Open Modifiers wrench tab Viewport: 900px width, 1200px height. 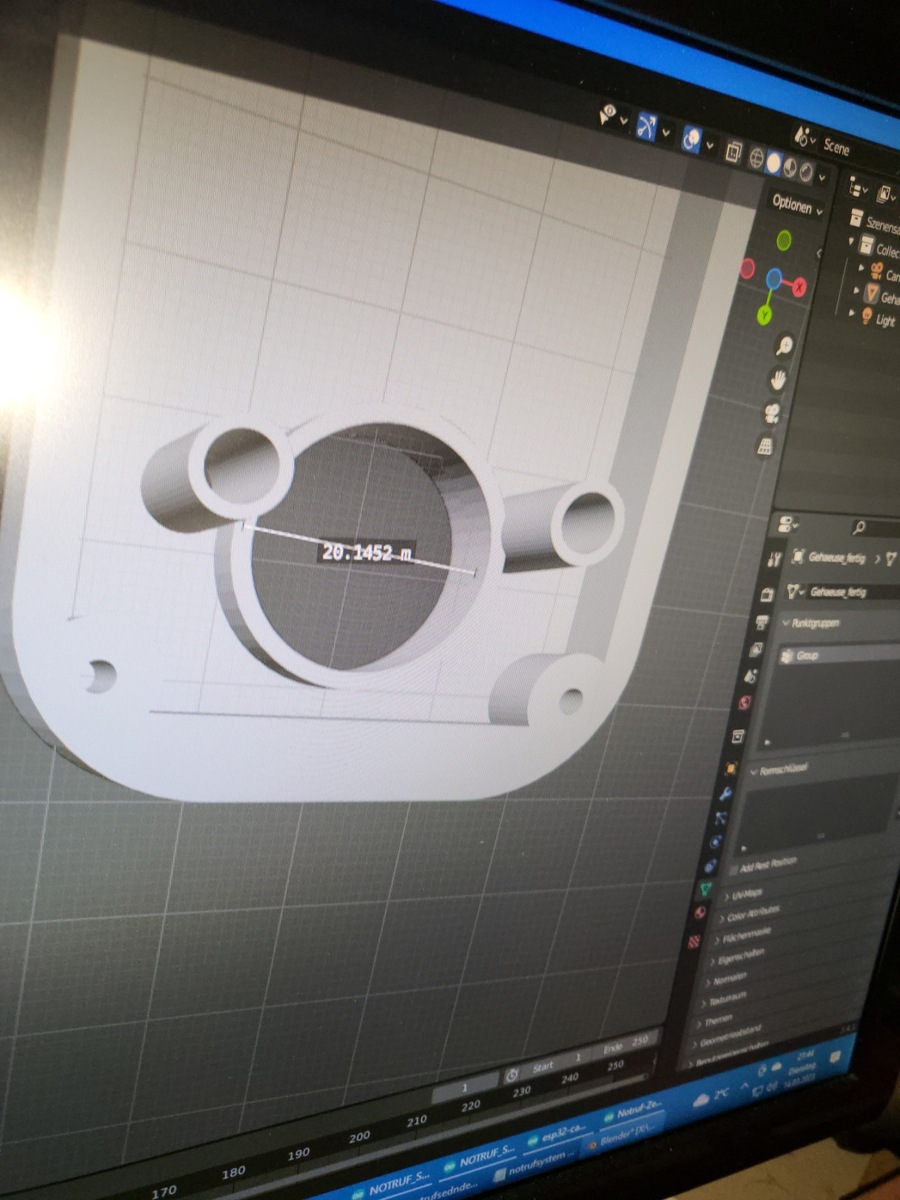(x=726, y=794)
